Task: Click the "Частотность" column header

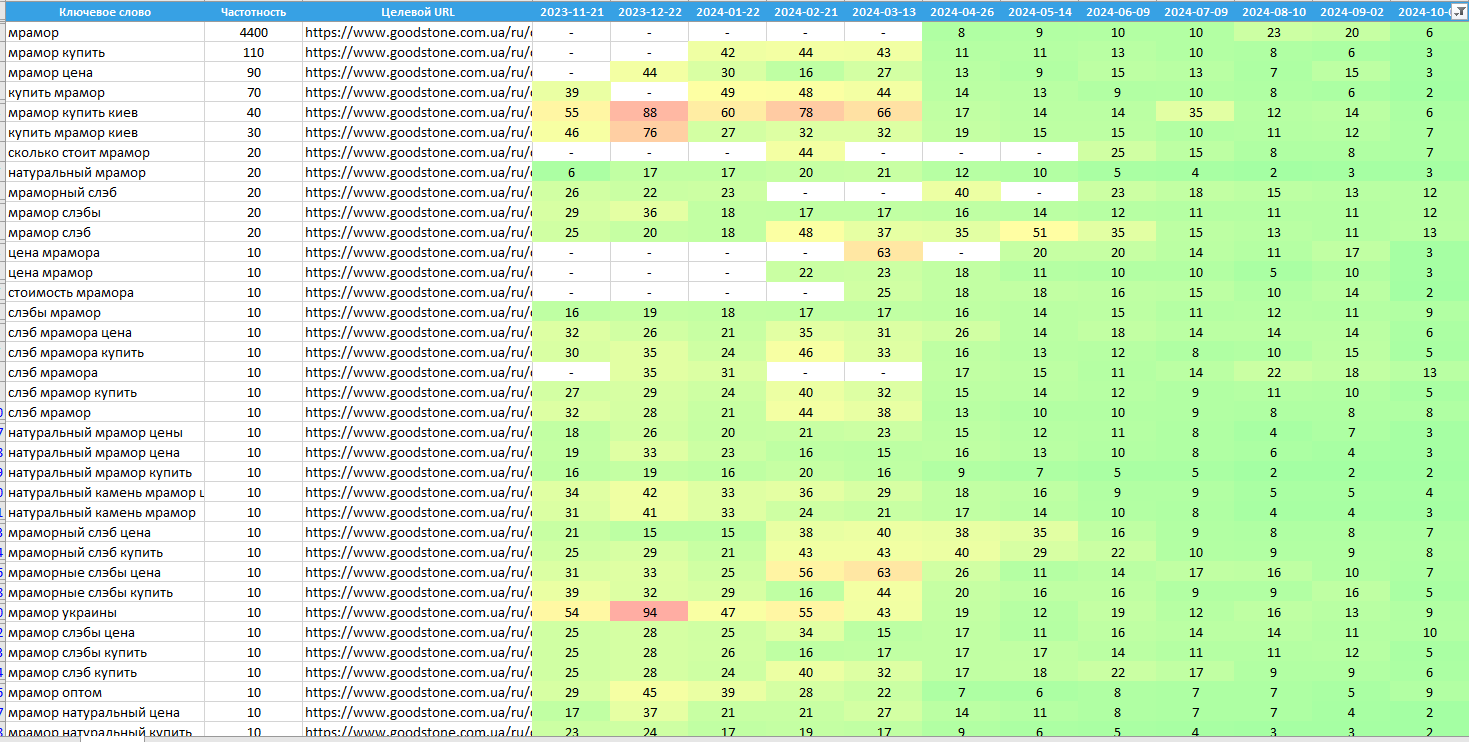Action: [253, 12]
